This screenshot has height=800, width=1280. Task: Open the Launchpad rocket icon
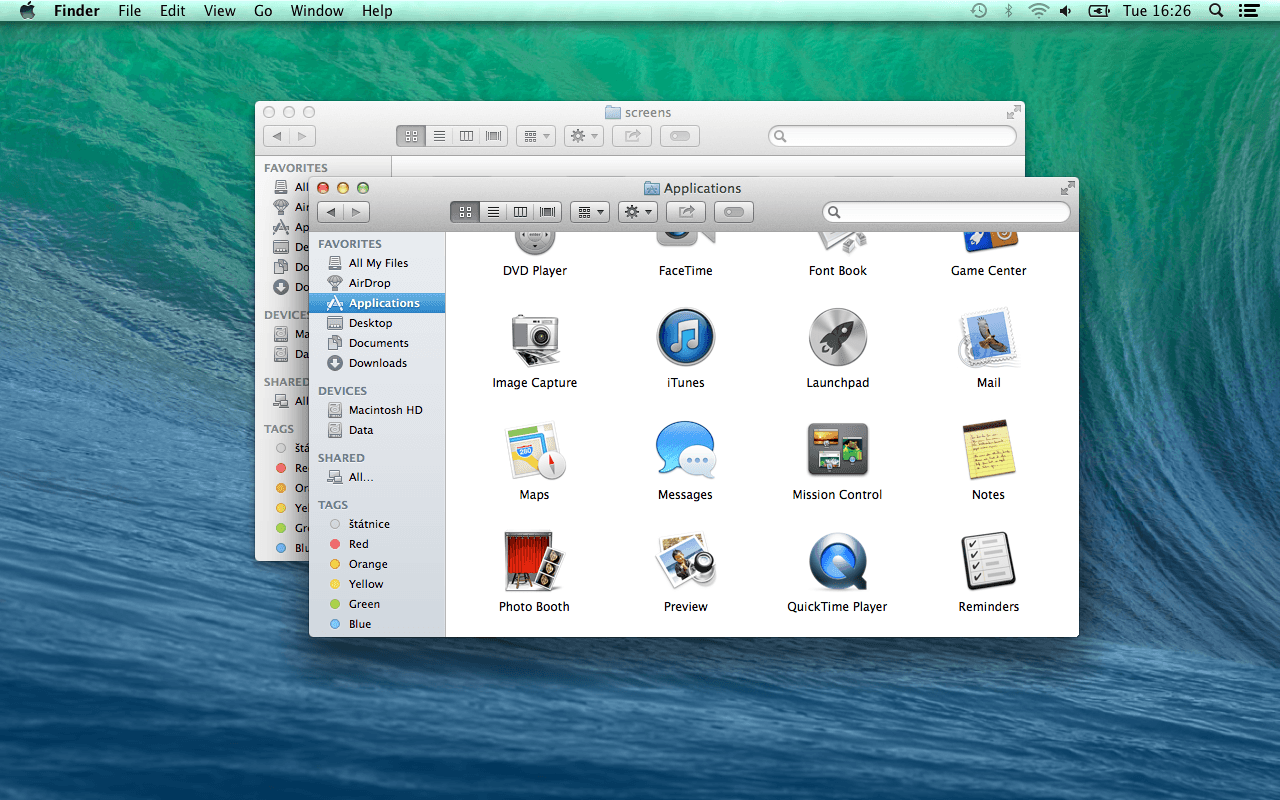click(x=837, y=337)
